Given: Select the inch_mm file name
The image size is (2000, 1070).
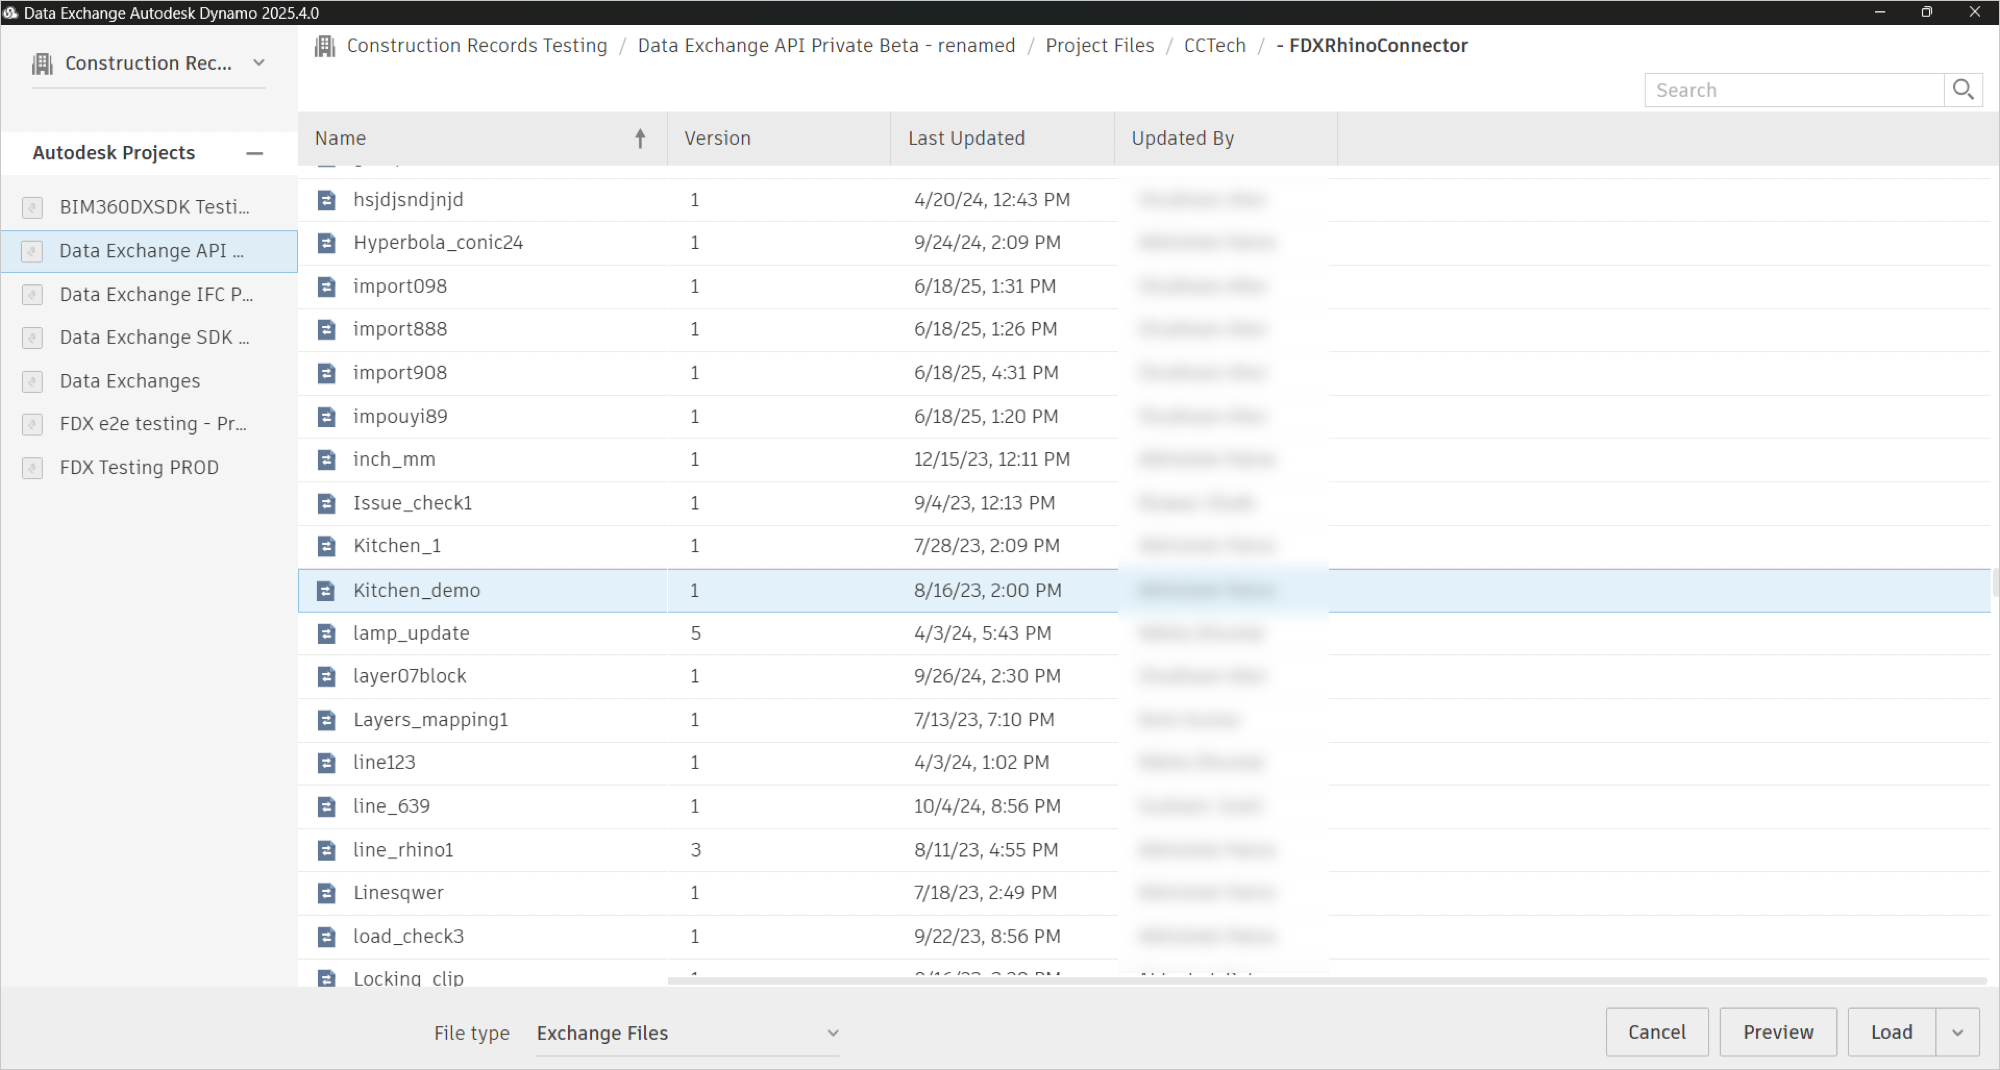Looking at the screenshot, I should tap(394, 460).
